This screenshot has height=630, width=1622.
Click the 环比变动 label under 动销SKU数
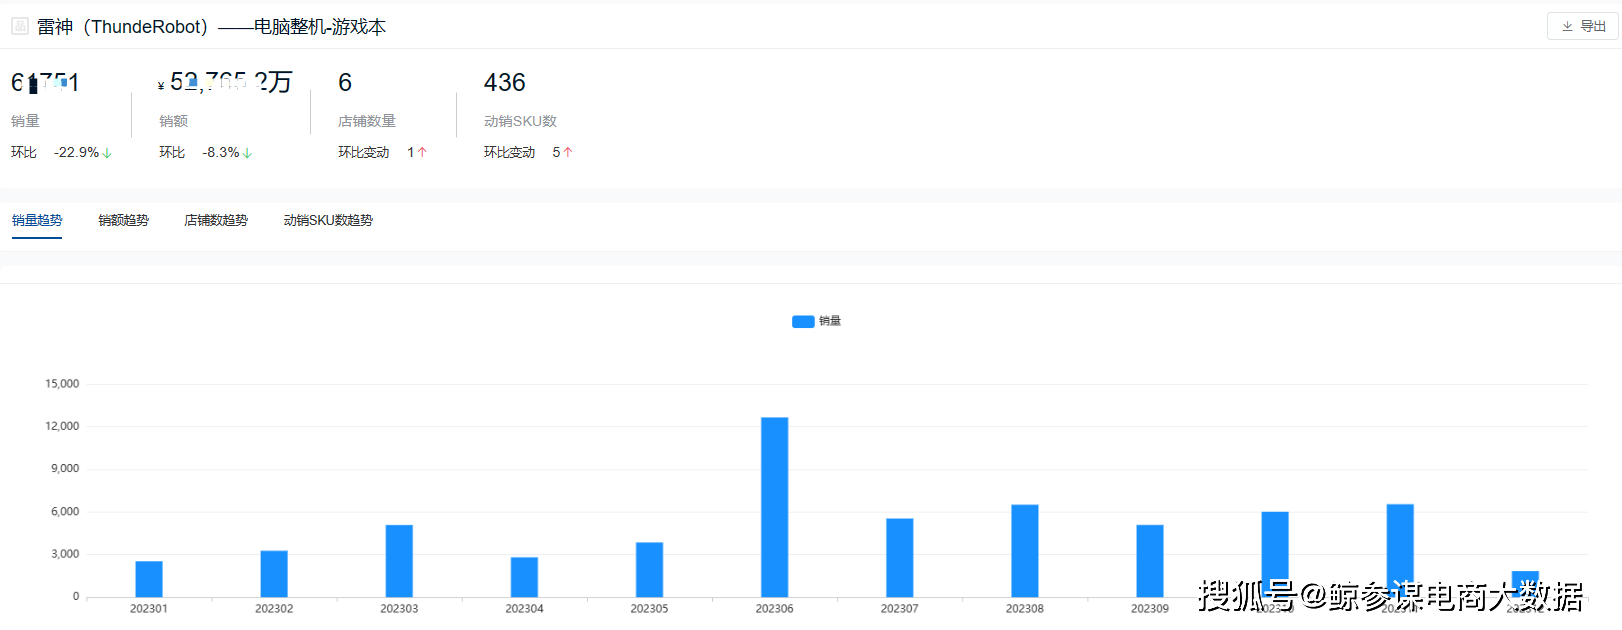click(509, 153)
